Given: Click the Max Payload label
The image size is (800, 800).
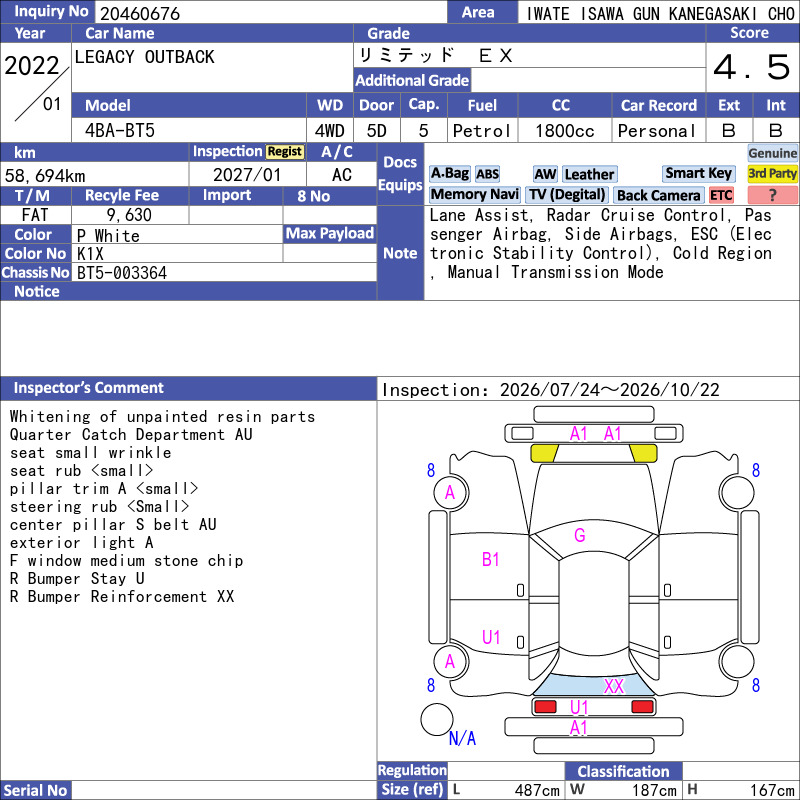Looking at the screenshot, I should [x=330, y=233].
